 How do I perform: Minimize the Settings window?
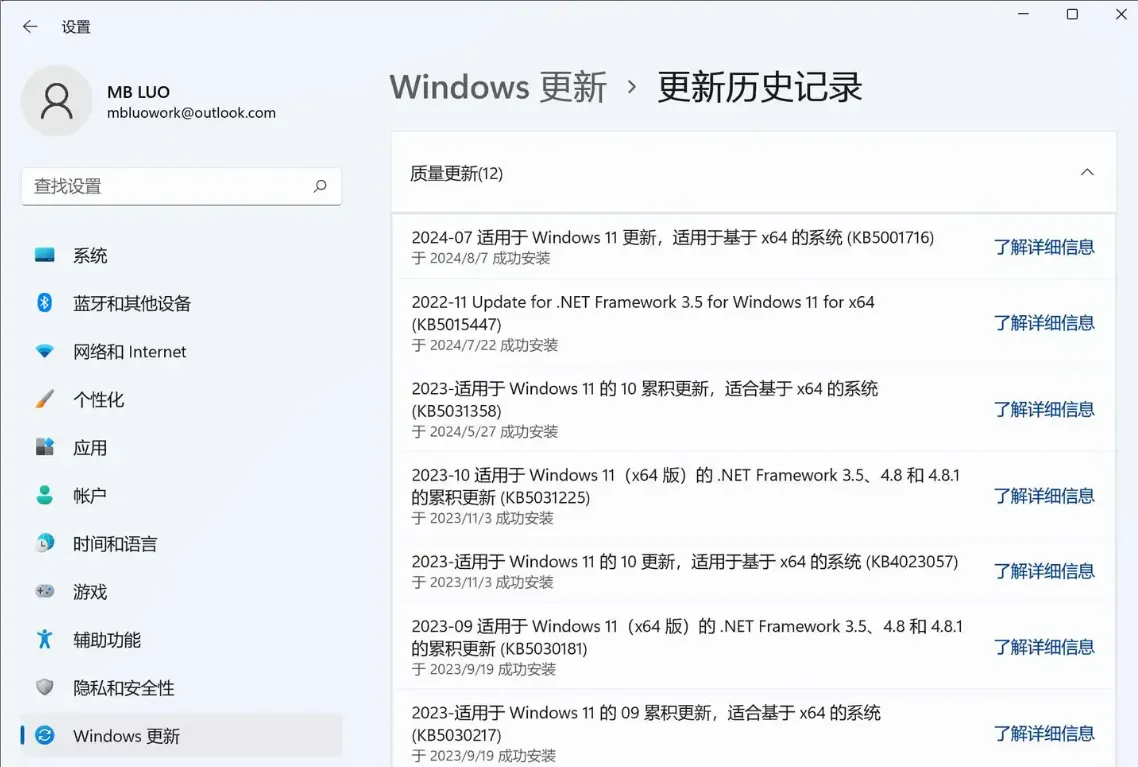(1023, 14)
